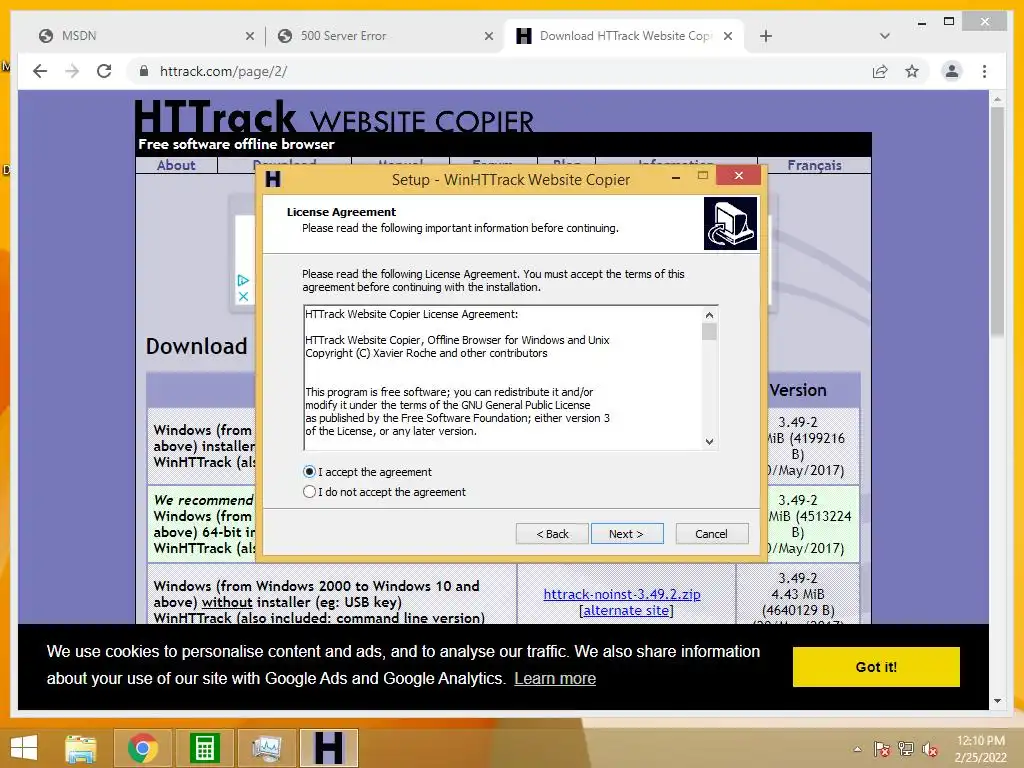Click the network tray icon

[x=906, y=749]
